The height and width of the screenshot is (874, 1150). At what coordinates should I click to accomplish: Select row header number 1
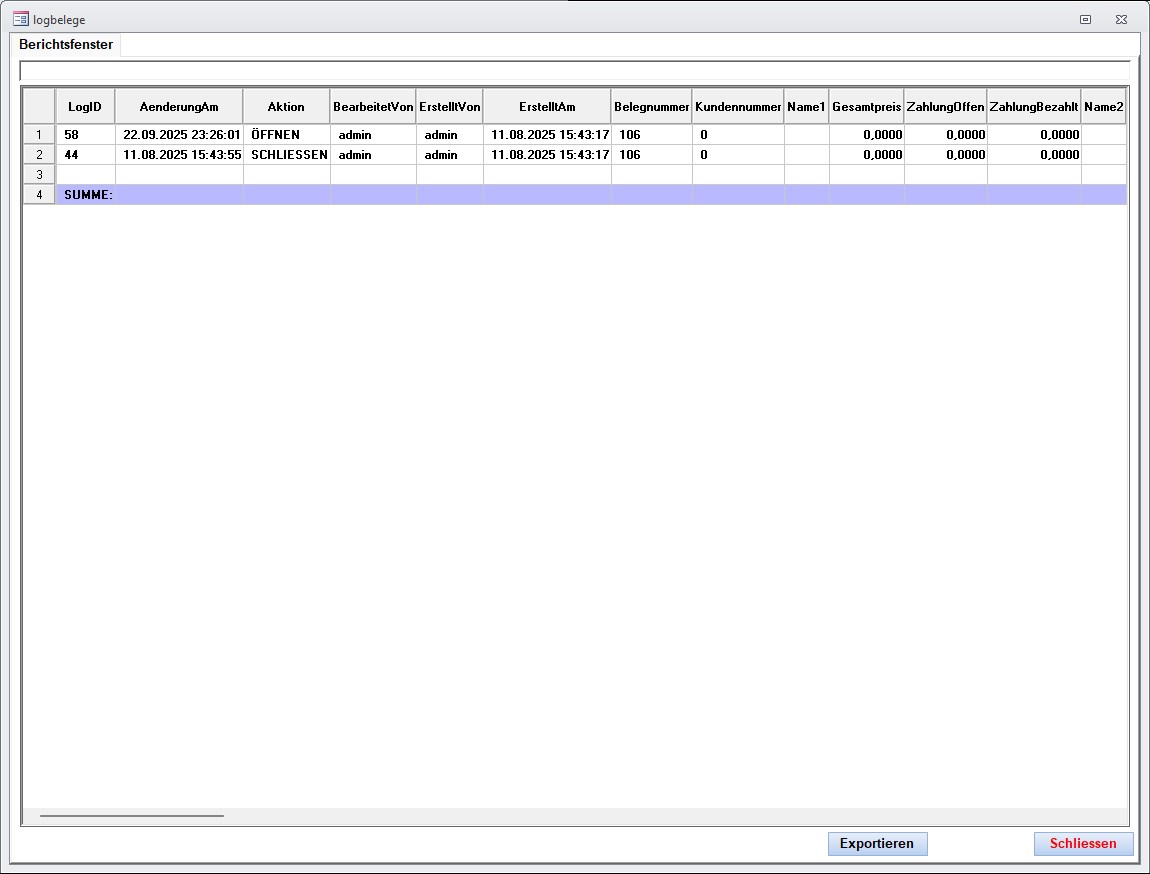click(39, 135)
